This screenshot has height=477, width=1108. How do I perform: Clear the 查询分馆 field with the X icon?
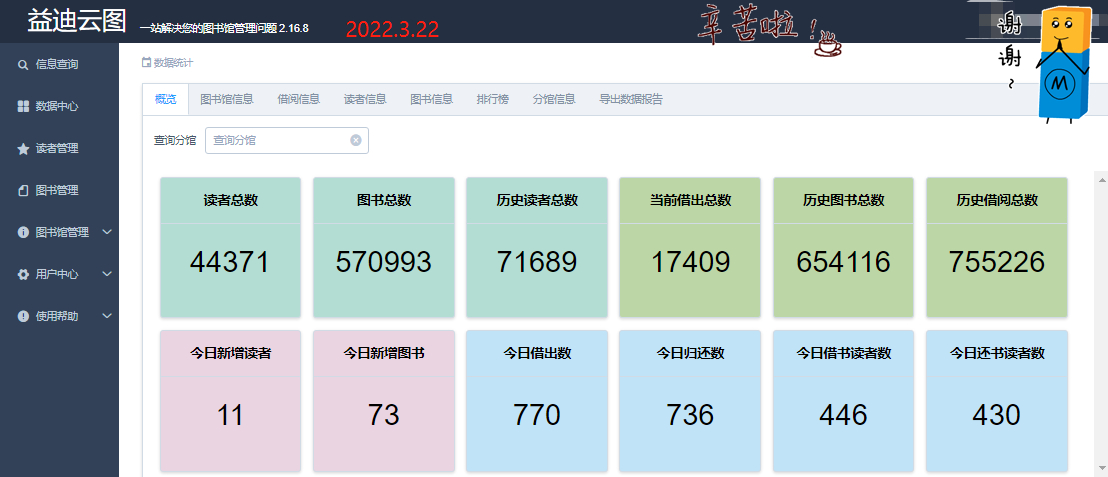[355, 141]
